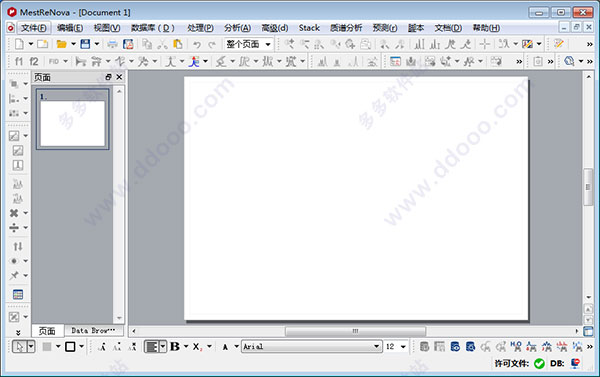
Task: Click the subscript X icon
Action: click(197, 347)
